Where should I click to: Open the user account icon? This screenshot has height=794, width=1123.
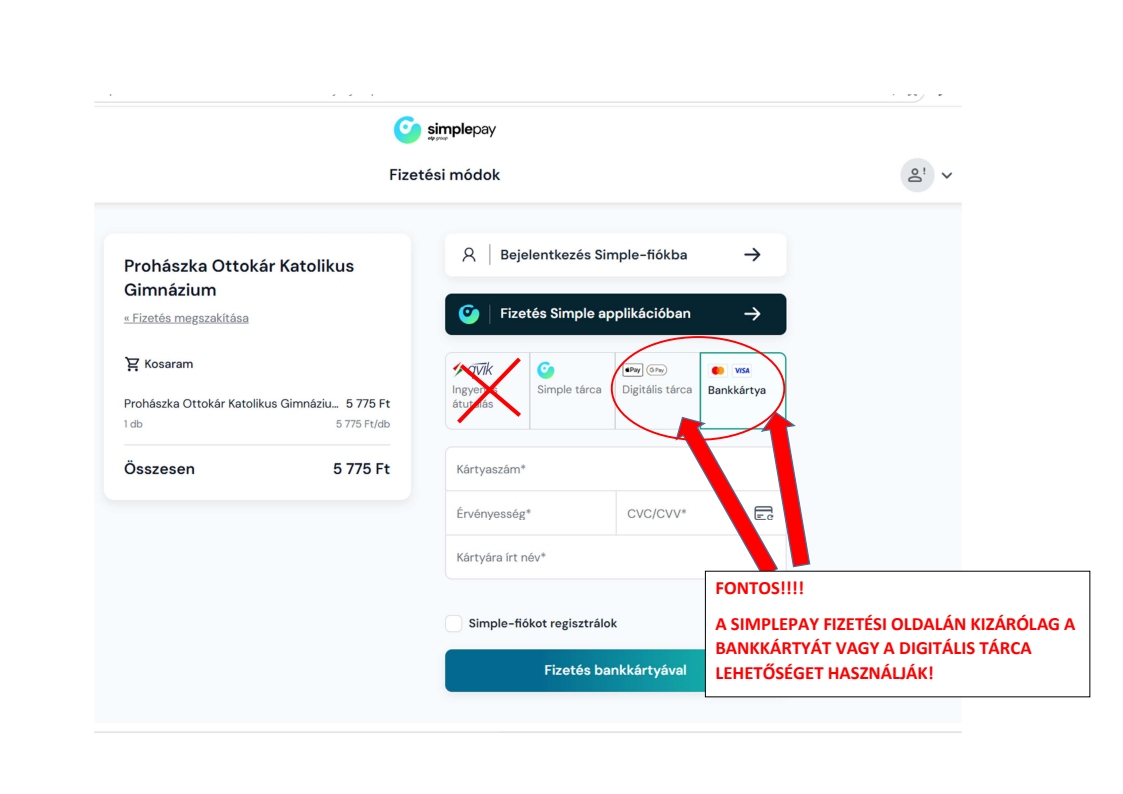click(917, 175)
